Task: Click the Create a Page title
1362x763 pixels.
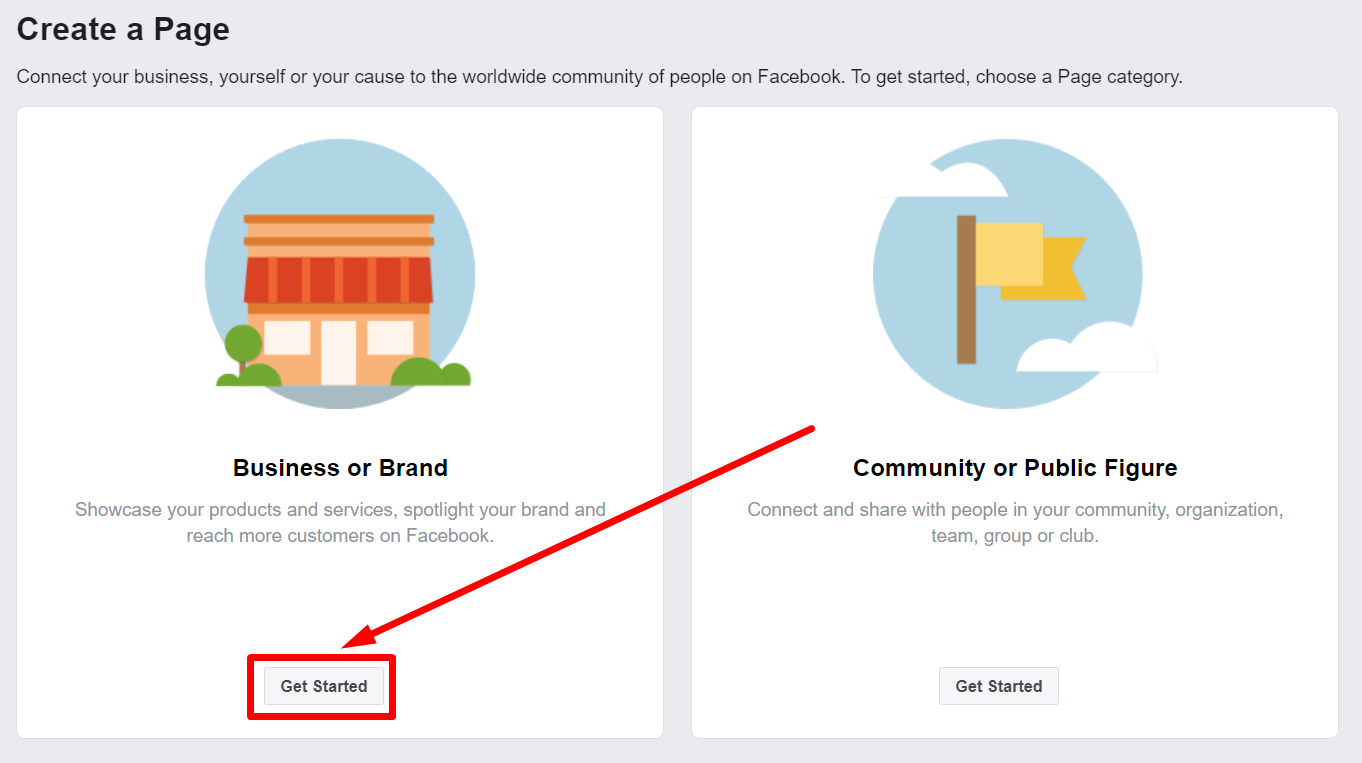Action: (x=123, y=29)
